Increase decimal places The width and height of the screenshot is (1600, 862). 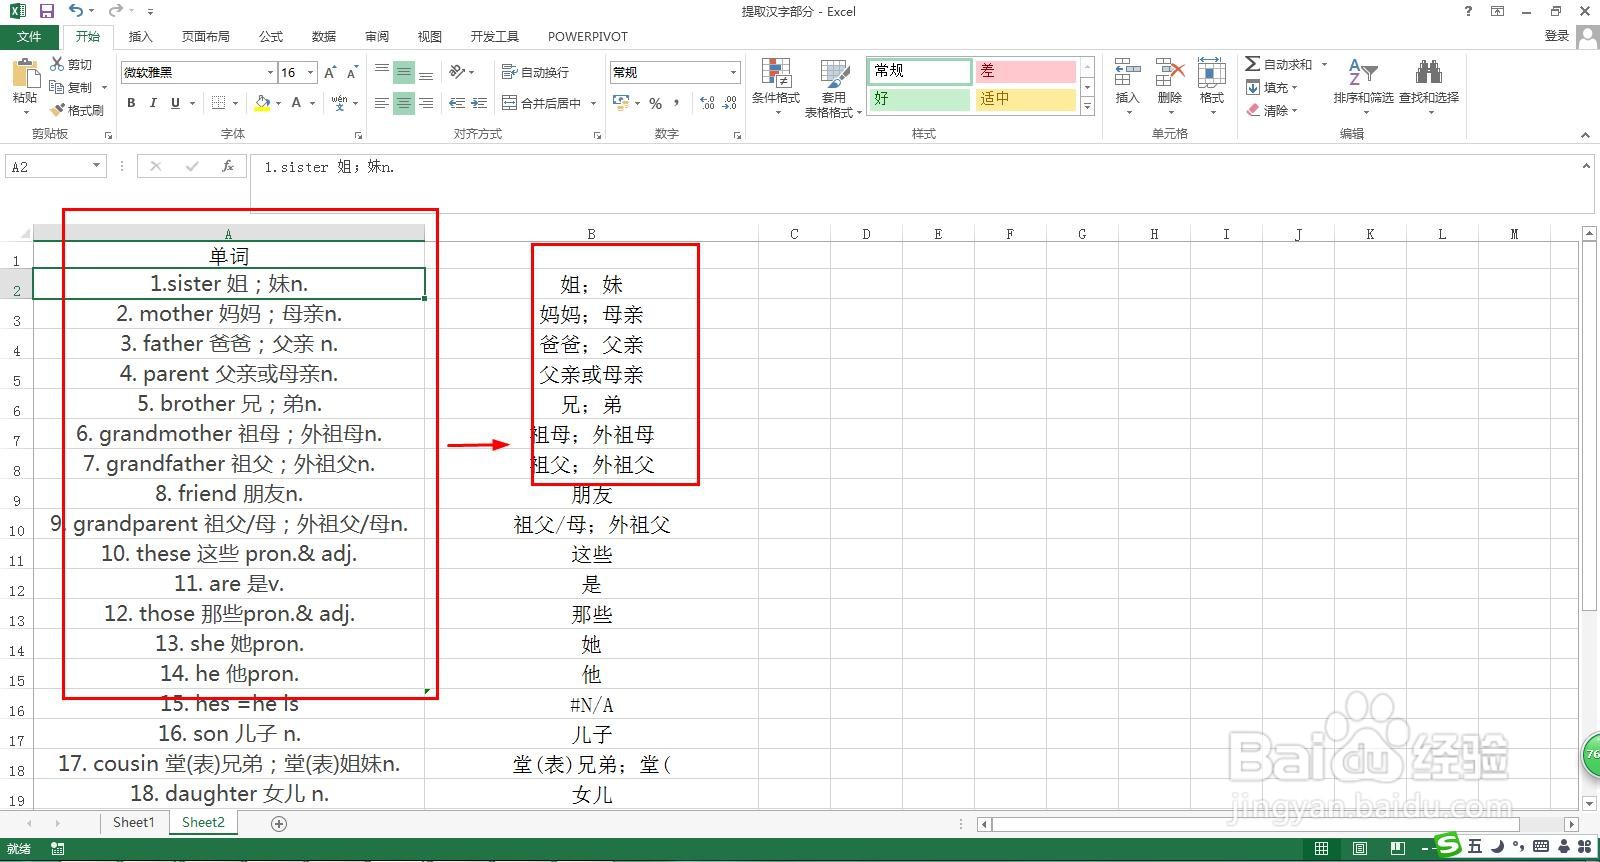(x=707, y=102)
